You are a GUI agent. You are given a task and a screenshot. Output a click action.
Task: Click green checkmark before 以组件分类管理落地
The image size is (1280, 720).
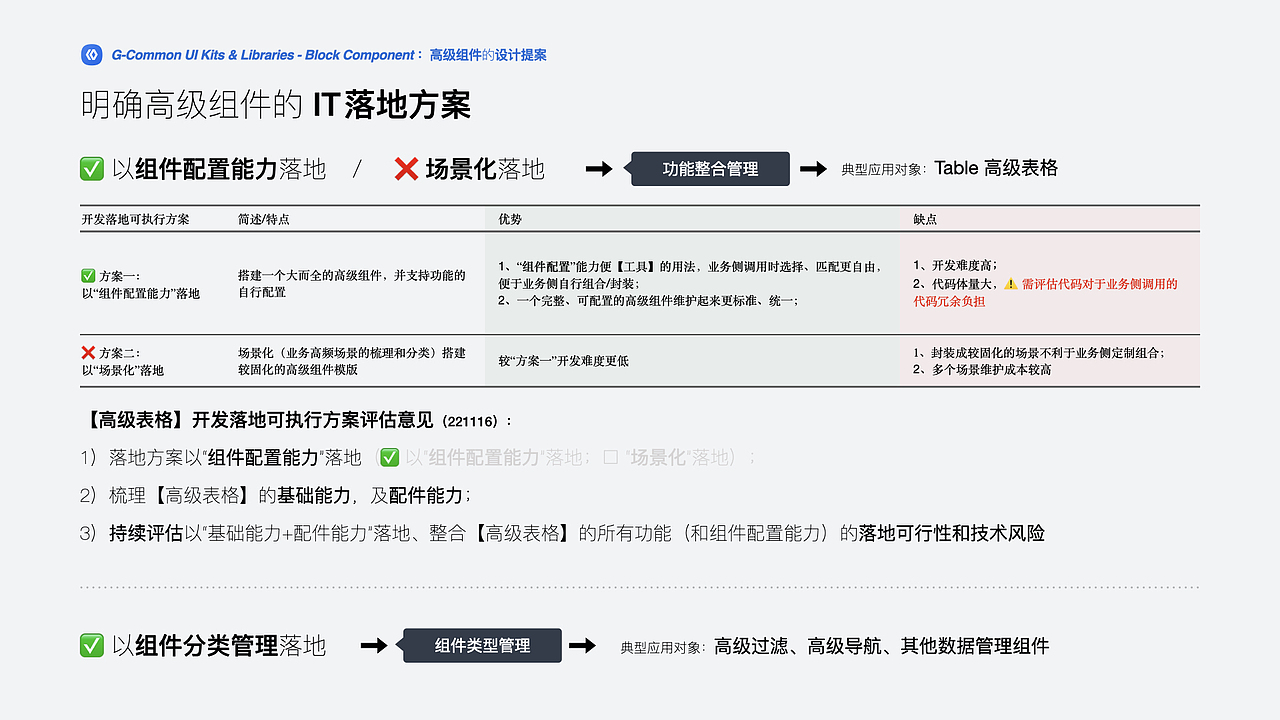[x=92, y=646]
